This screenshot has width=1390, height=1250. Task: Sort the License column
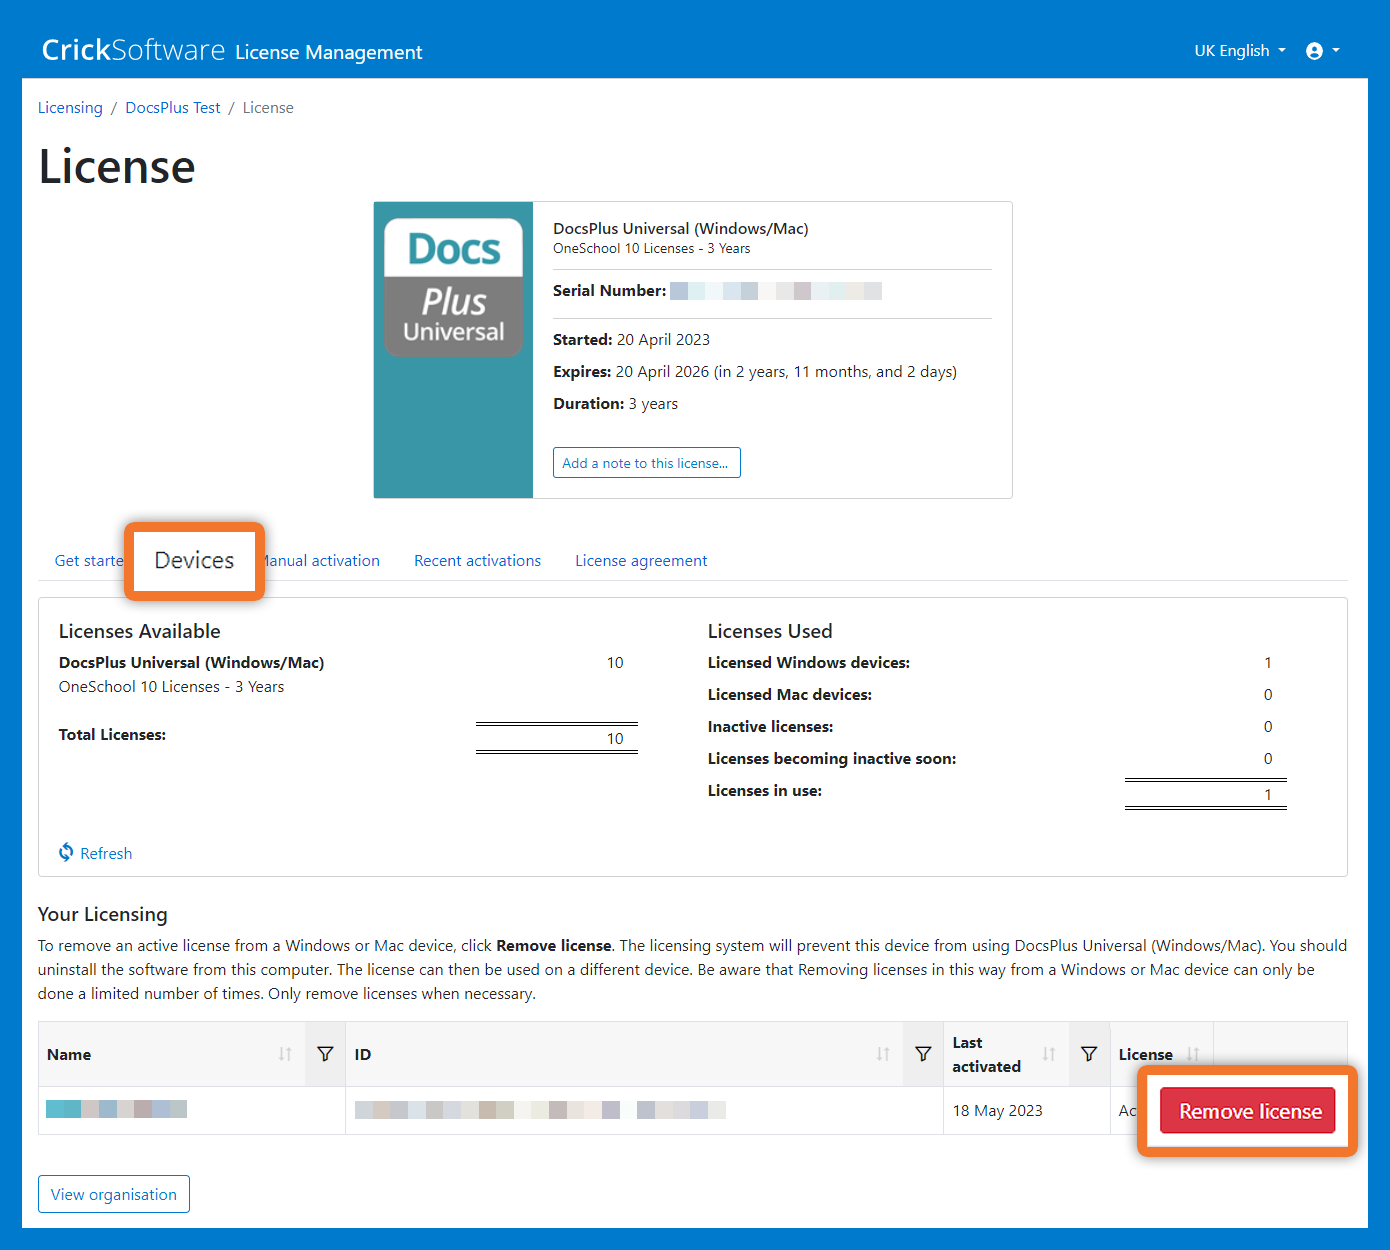point(1192,1054)
